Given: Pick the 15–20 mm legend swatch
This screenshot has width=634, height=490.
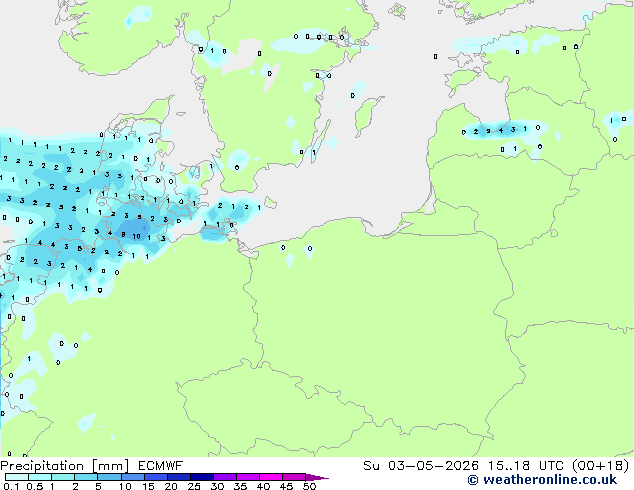Looking at the screenshot, I should (155, 477).
